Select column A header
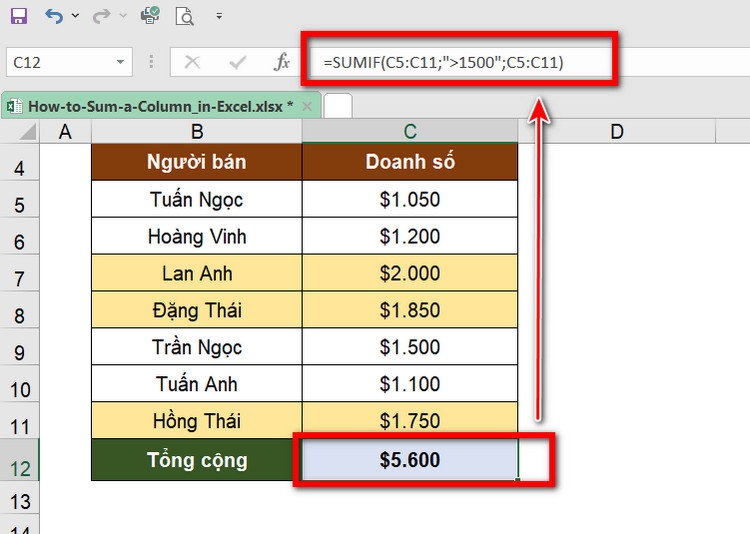The height and width of the screenshot is (534, 750). tap(65, 132)
